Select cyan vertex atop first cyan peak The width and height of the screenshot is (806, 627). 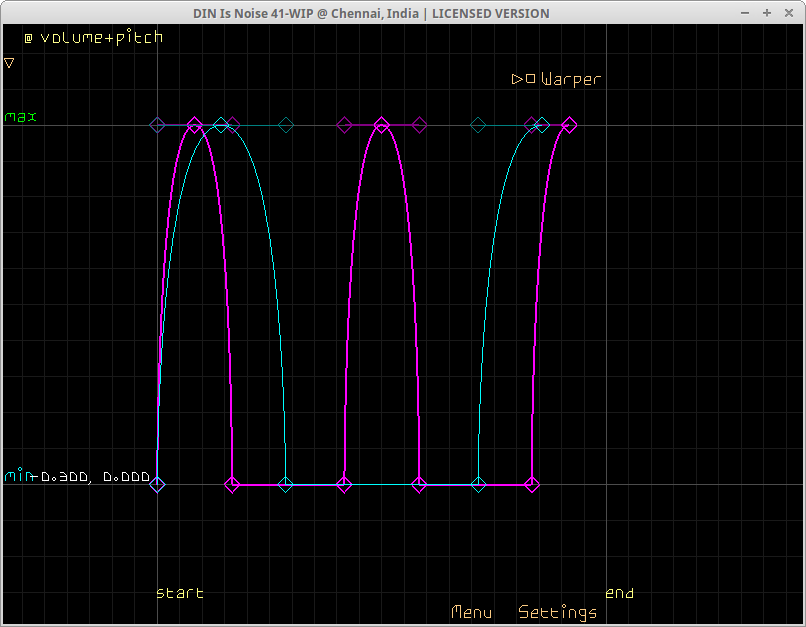click(x=221, y=125)
